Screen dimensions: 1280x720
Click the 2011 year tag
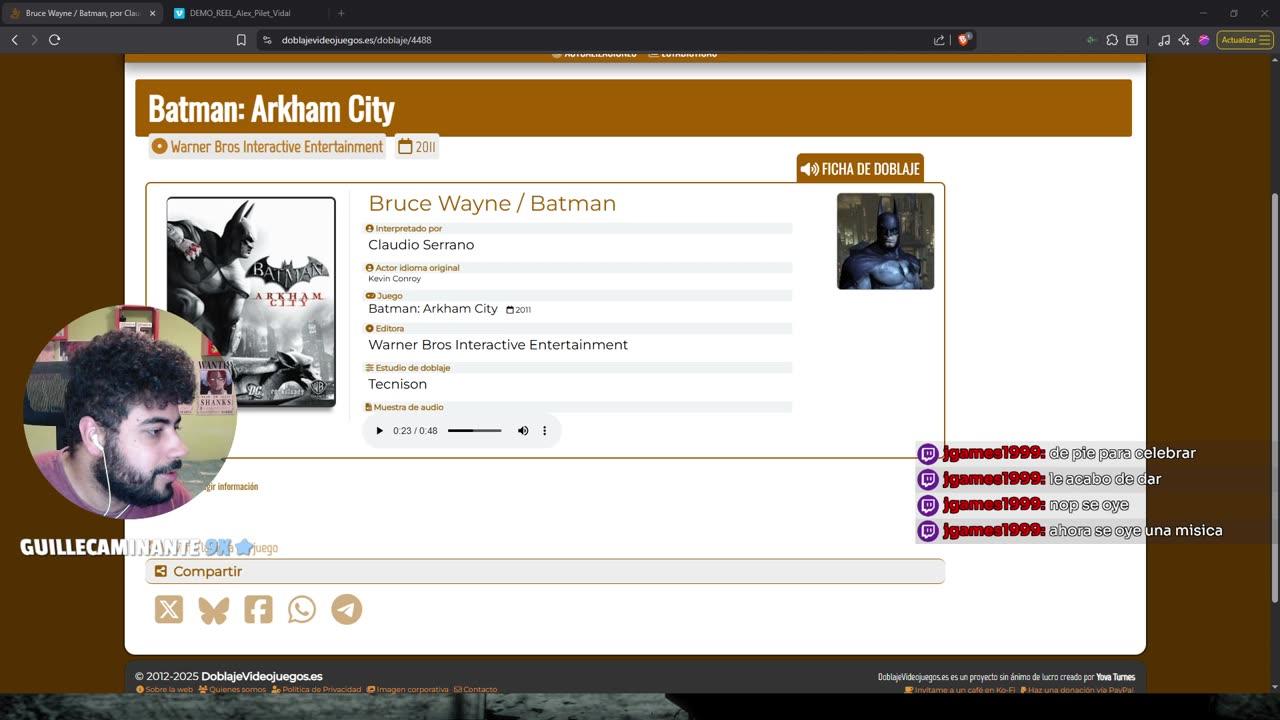[417, 146]
